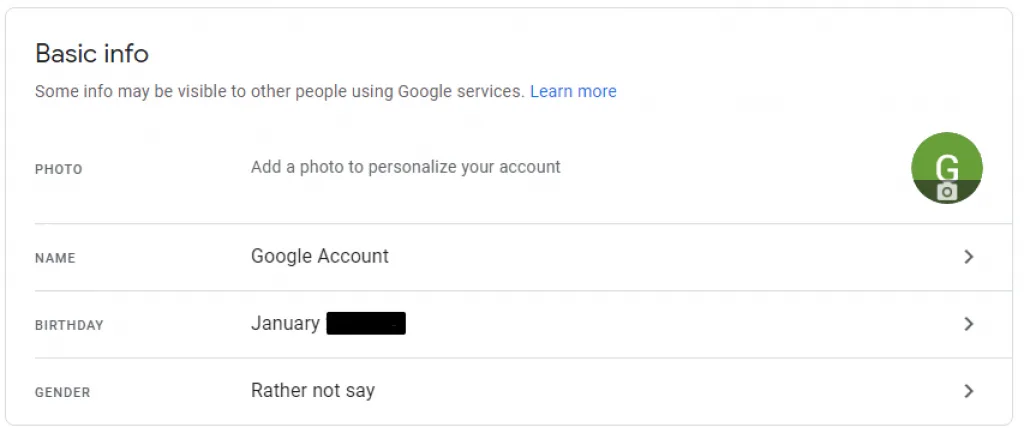Open the Learn more link
The width and height of the screenshot is (1024, 433).
coord(573,91)
